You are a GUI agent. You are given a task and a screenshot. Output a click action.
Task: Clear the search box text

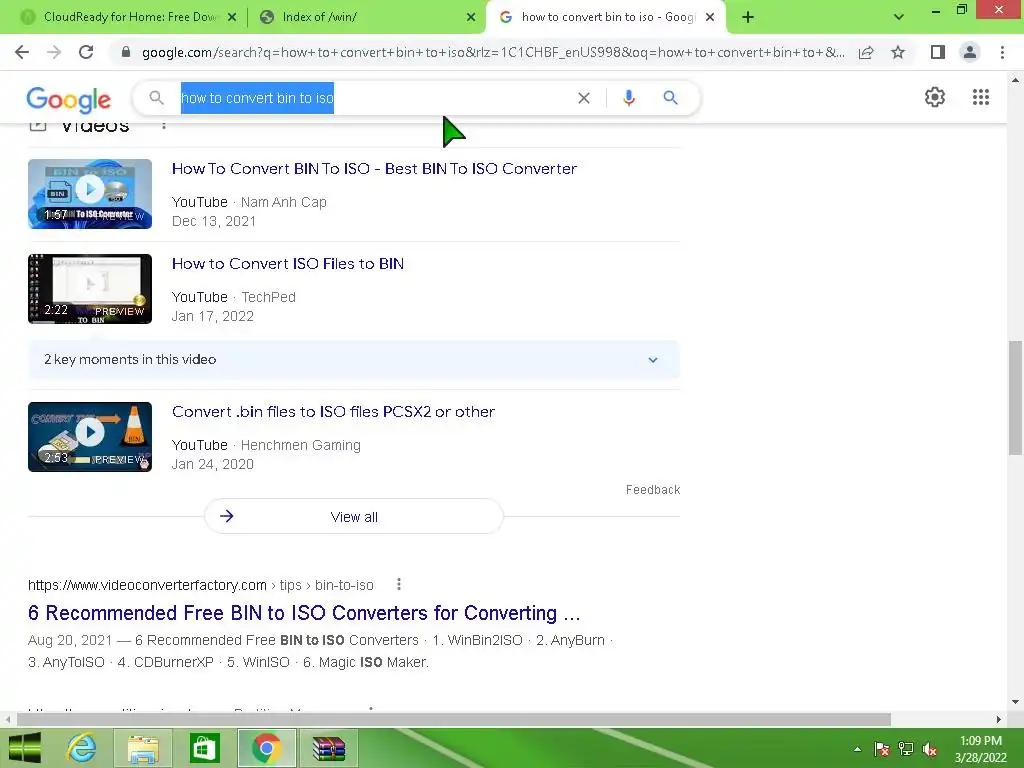[584, 98]
